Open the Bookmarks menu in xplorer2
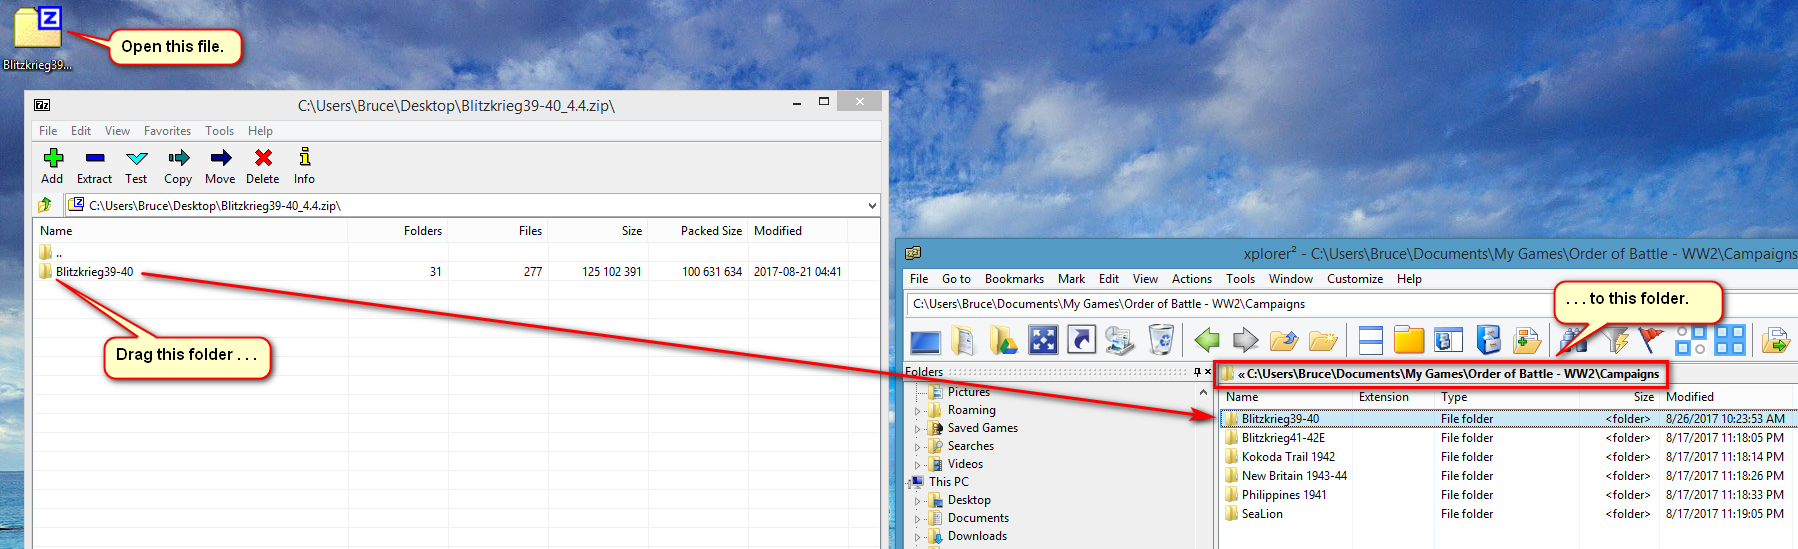Viewport: 1798px width, 549px height. 1014,279
